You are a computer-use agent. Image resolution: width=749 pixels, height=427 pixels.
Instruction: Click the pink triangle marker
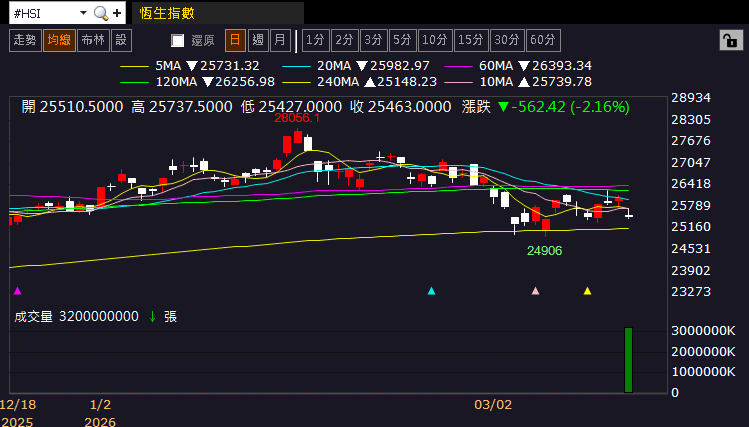pyautogui.click(x=535, y=291)
